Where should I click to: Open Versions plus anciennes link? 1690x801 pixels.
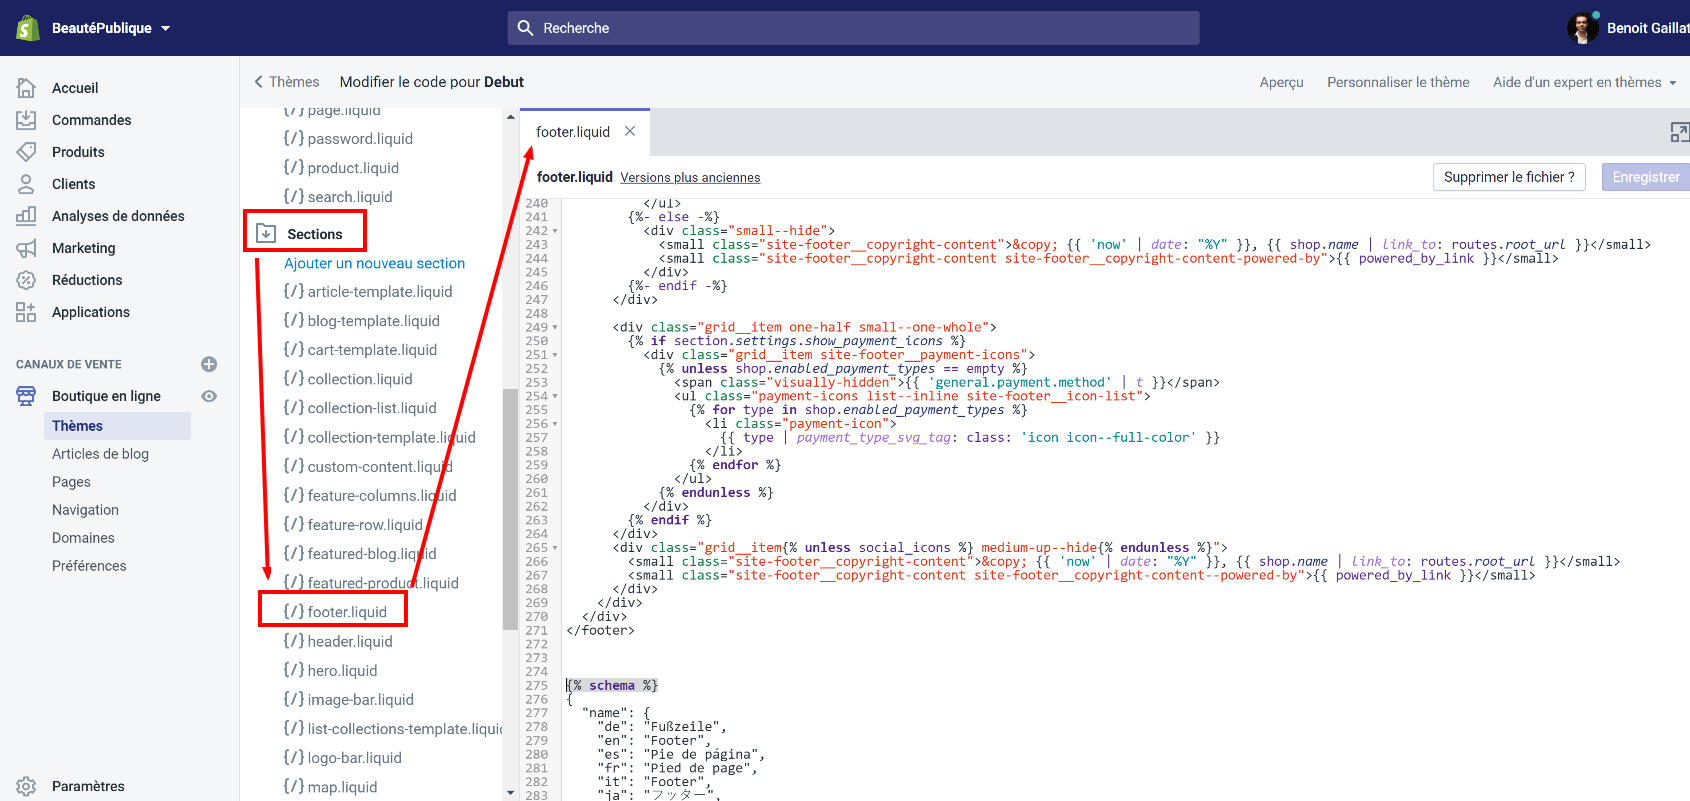pos(690,178)
